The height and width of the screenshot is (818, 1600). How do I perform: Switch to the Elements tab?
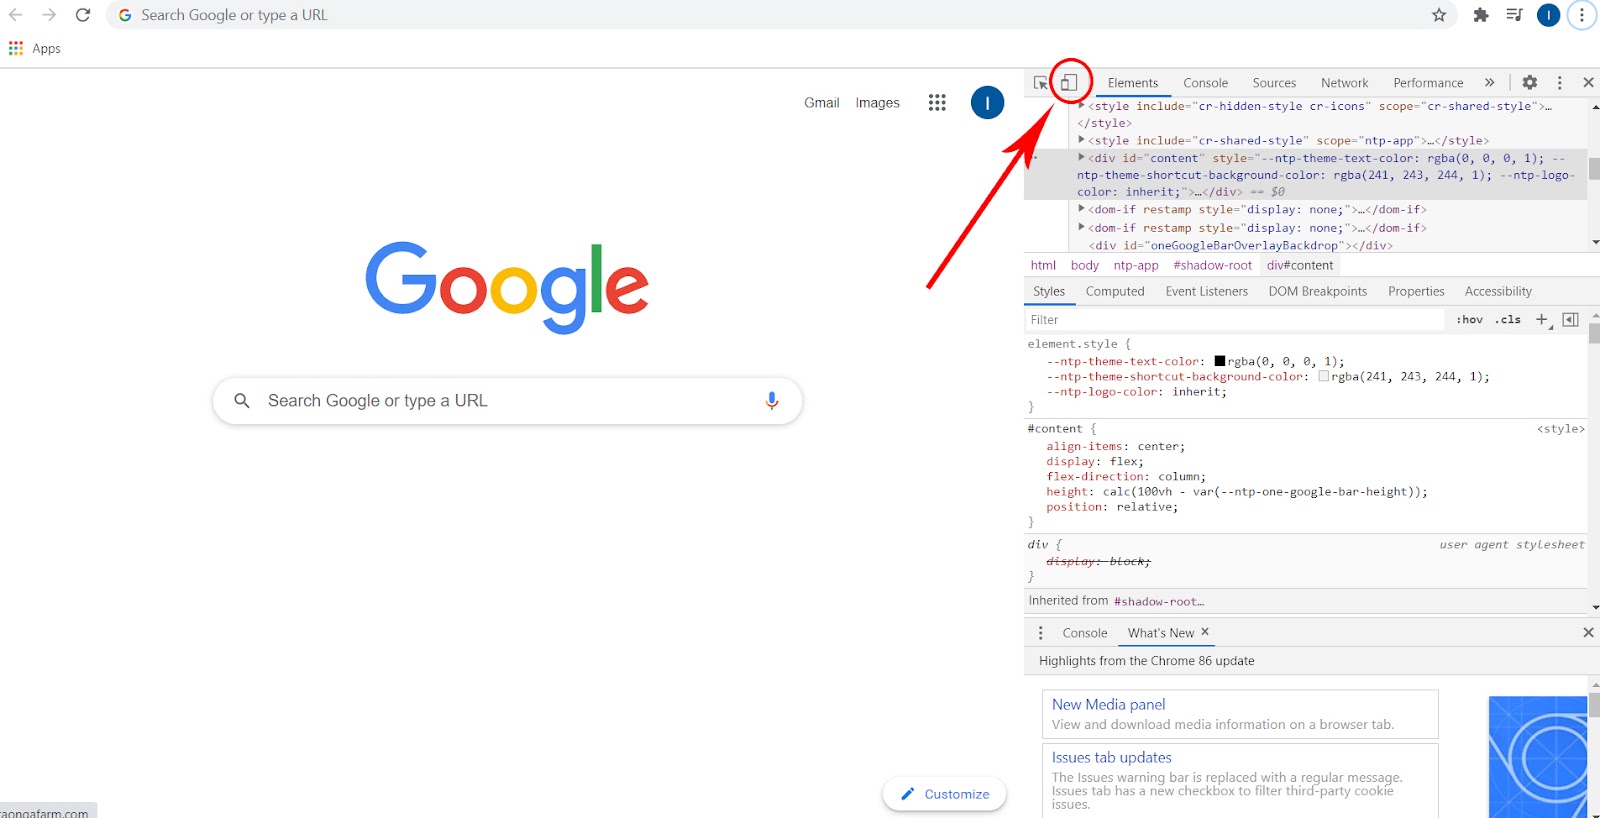[1133, 83]
